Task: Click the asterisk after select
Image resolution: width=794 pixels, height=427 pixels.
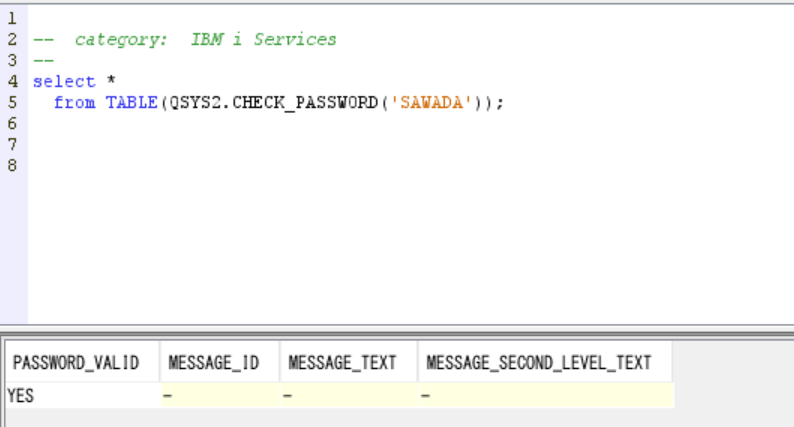Action: click(111, 80)
